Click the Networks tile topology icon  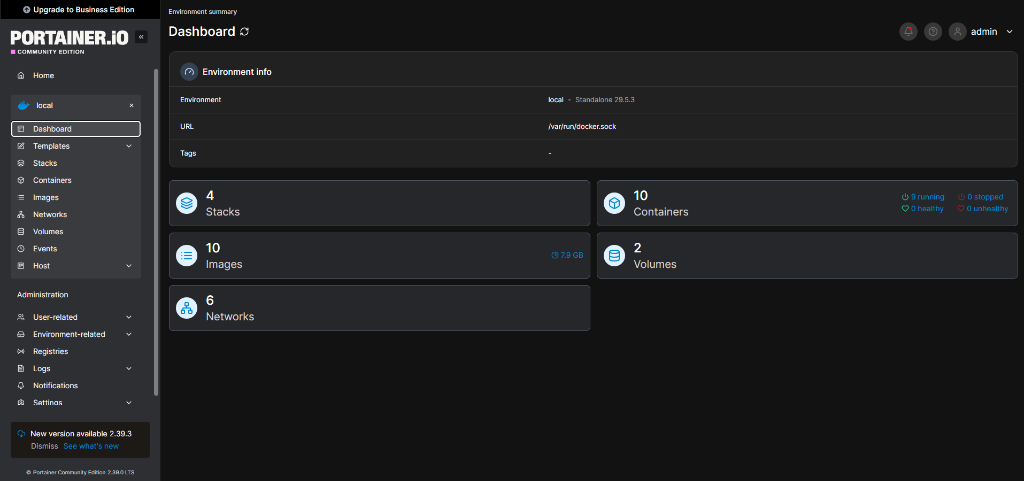[x=187, y=307]
